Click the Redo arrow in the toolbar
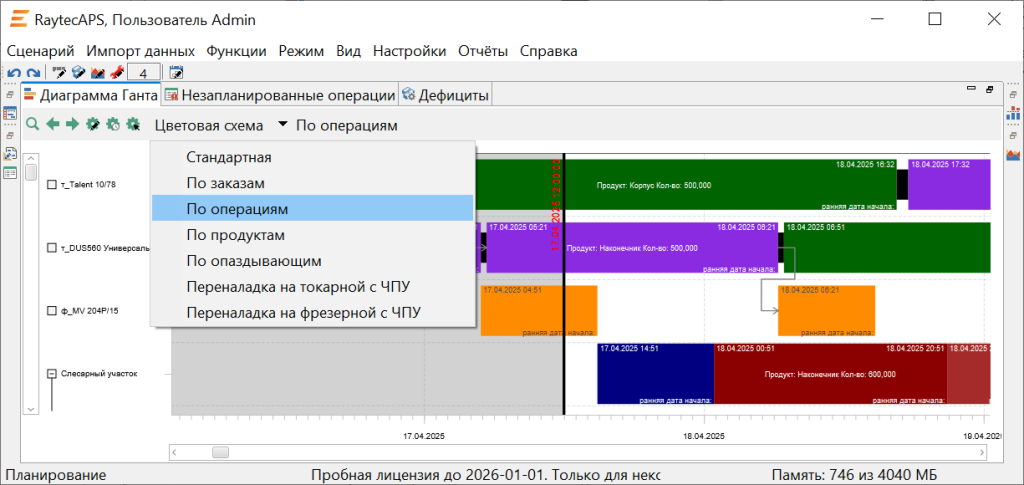This screenshot has height=485, width=1024. (33, 72)
